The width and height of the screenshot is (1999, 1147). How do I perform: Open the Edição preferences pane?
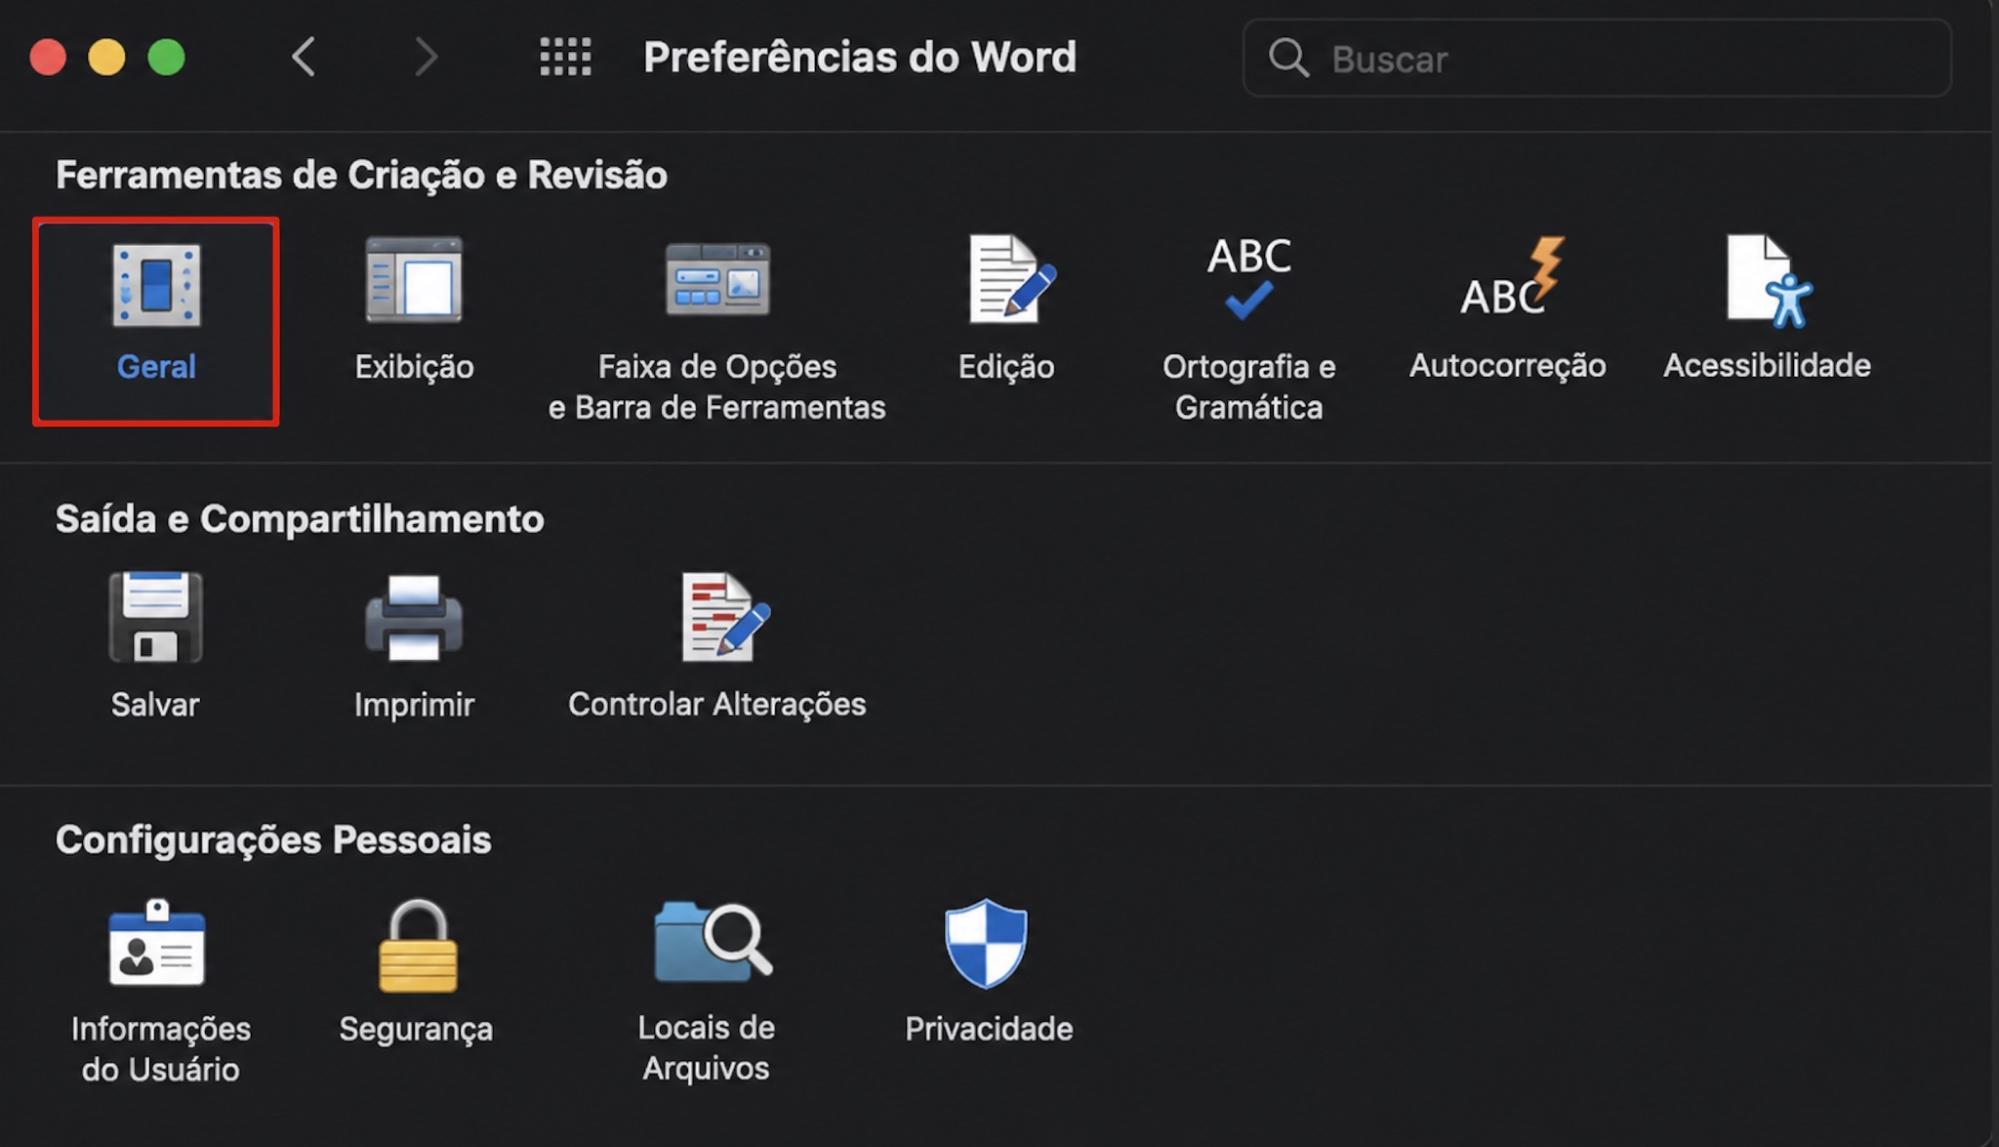point(1006,309)
